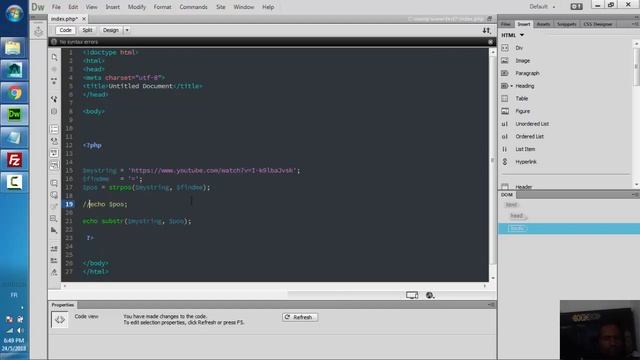Click the info icon beside No syntax errors

pos(54,42)
